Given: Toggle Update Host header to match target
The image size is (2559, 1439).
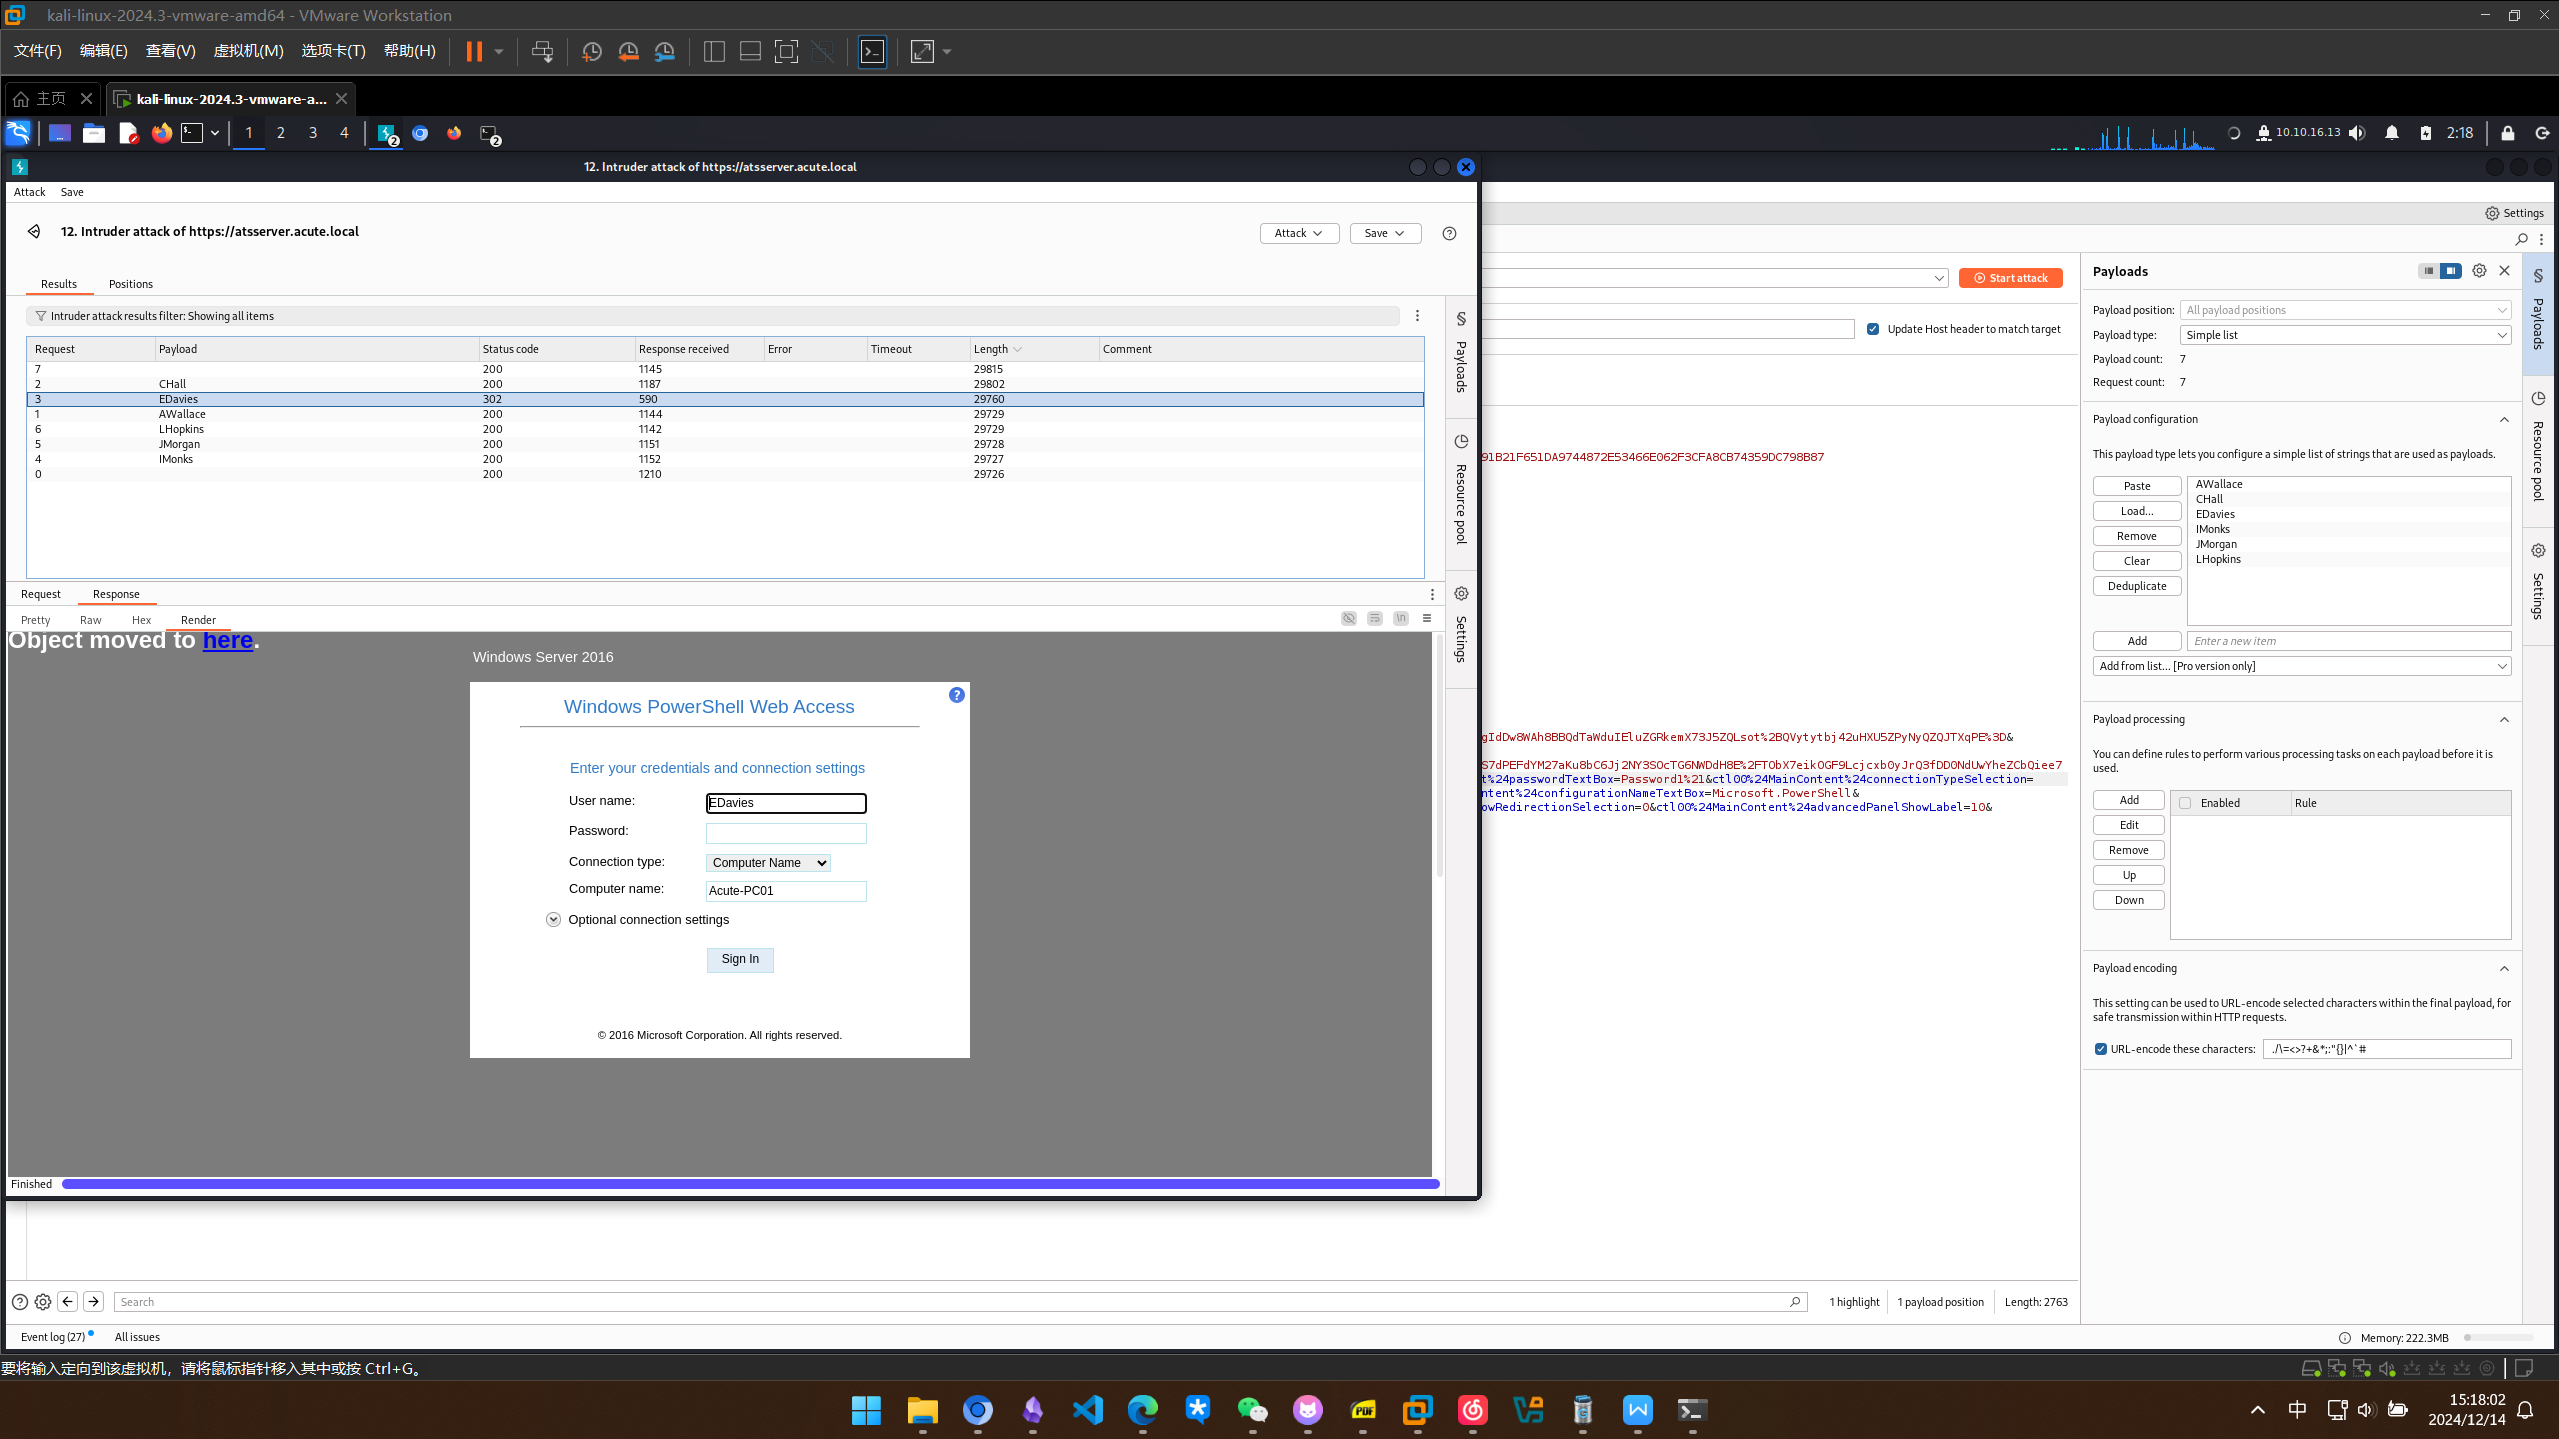Looking at the screenshot, I should pyautogui.click(x=1873, y=329).
